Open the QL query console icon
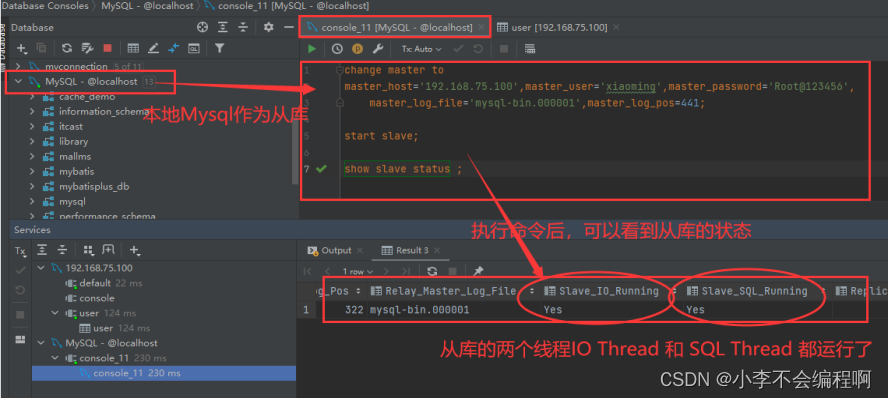Image resolution: width=888 pixels, height=399 pixels. coord(194,48)
